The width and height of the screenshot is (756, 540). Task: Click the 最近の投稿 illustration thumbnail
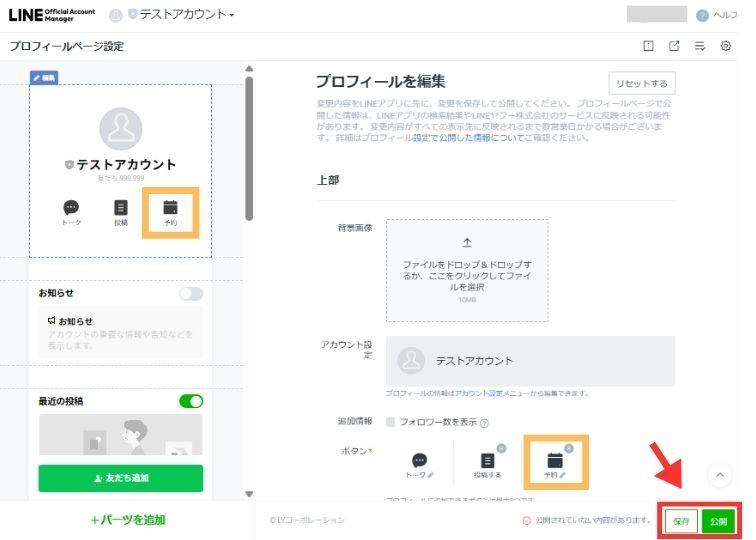pos(121,434)
